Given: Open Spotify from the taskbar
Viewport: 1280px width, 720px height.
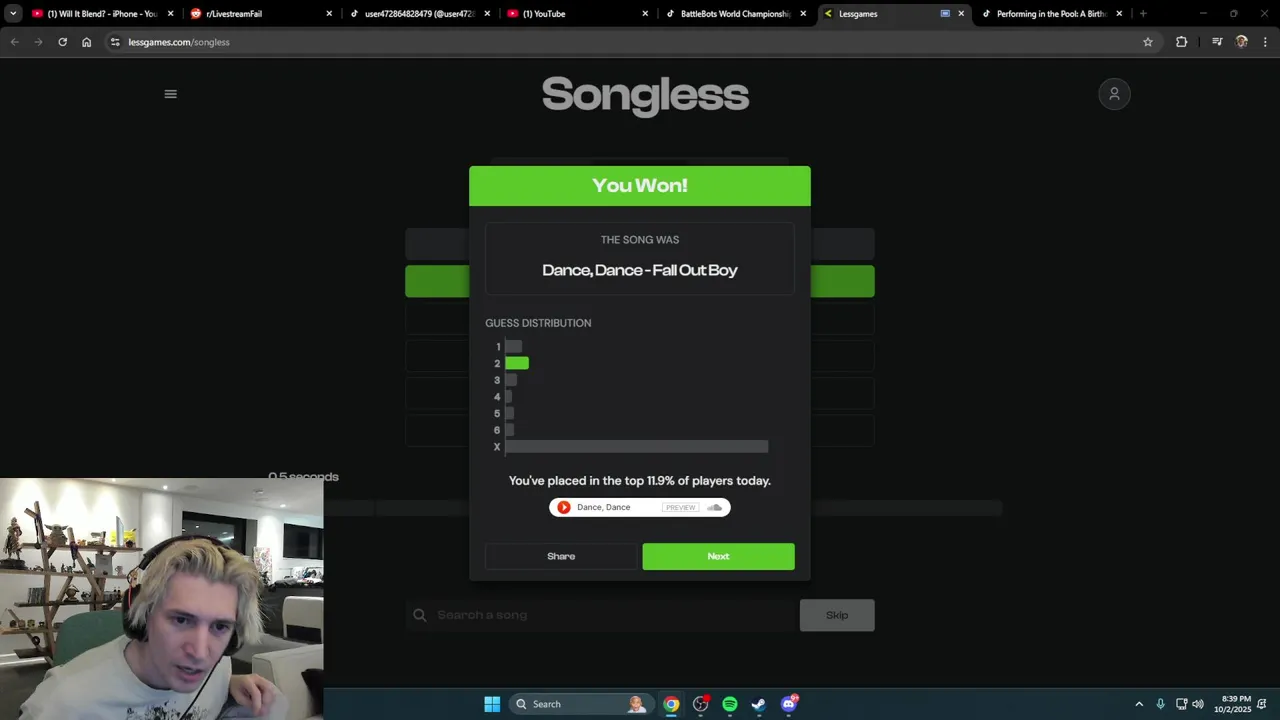Looking at the screenshot, I should (730, 704).
